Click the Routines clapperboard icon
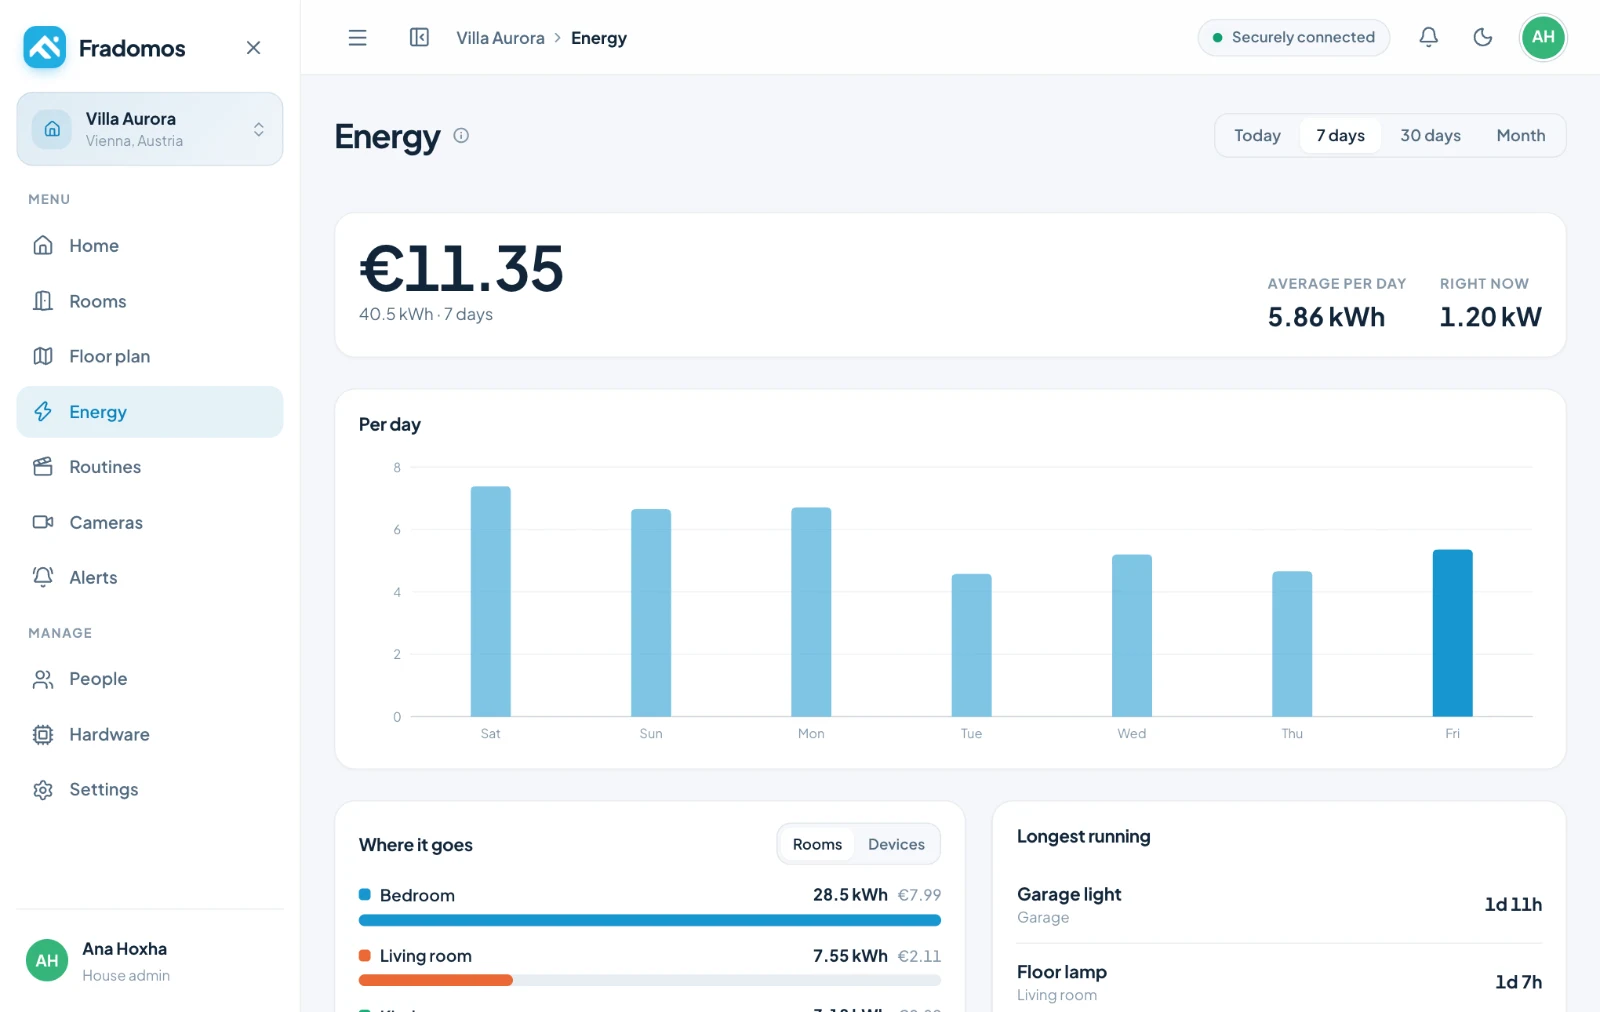Screen dimensions: 1600x1012 point(43,467)
